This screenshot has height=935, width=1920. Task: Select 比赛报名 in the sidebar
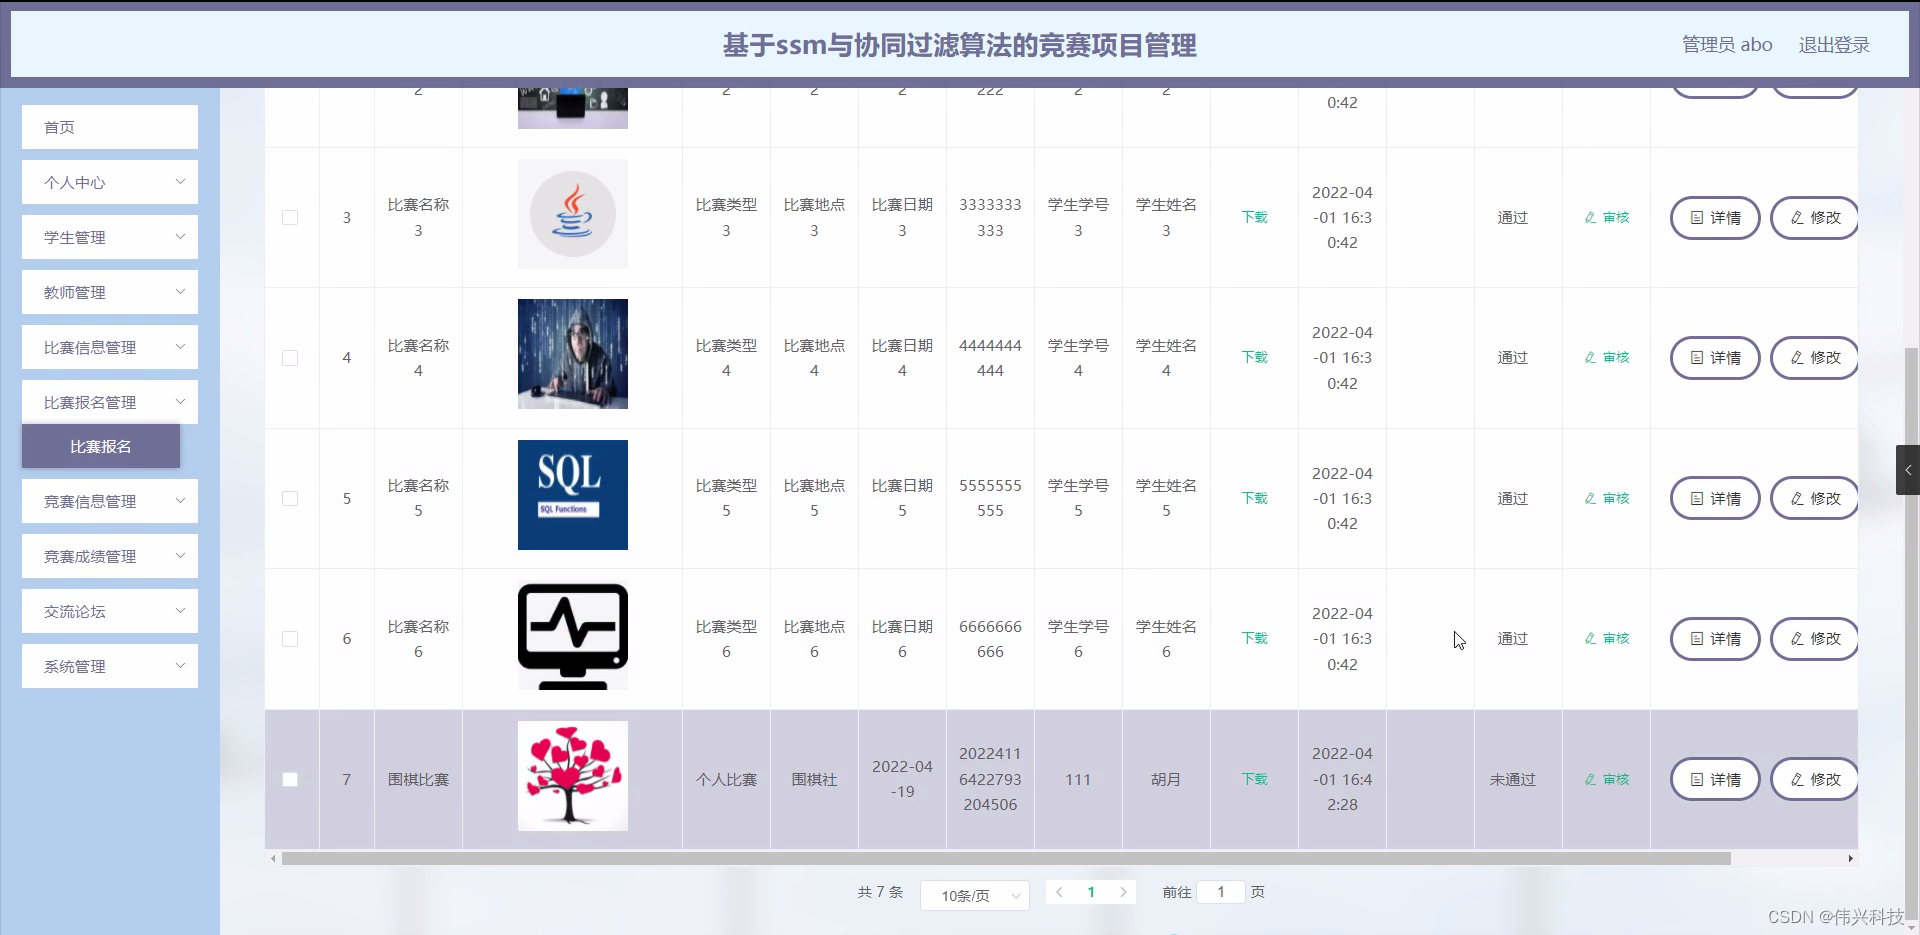[99, 447]
